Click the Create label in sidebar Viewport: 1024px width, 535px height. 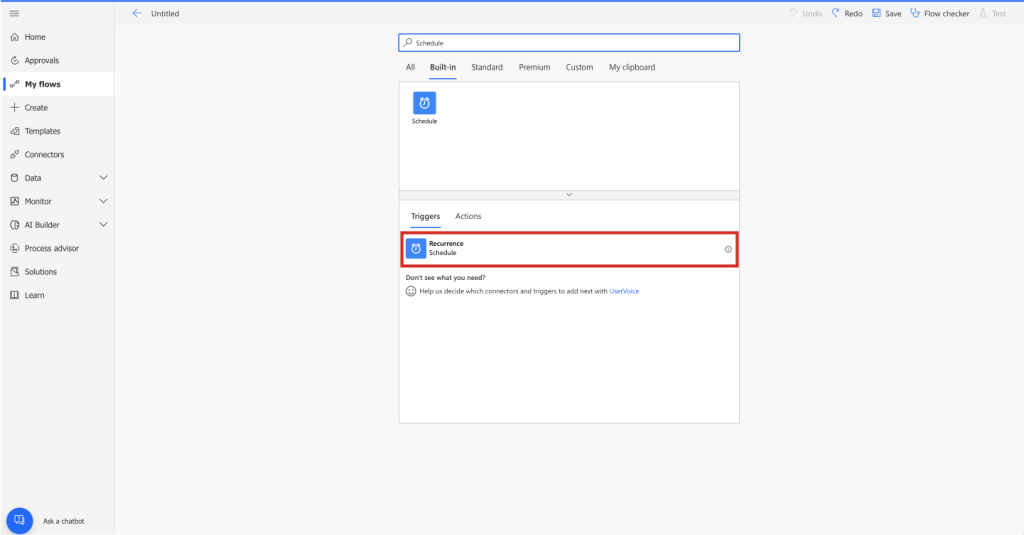(x=36, y=108)
